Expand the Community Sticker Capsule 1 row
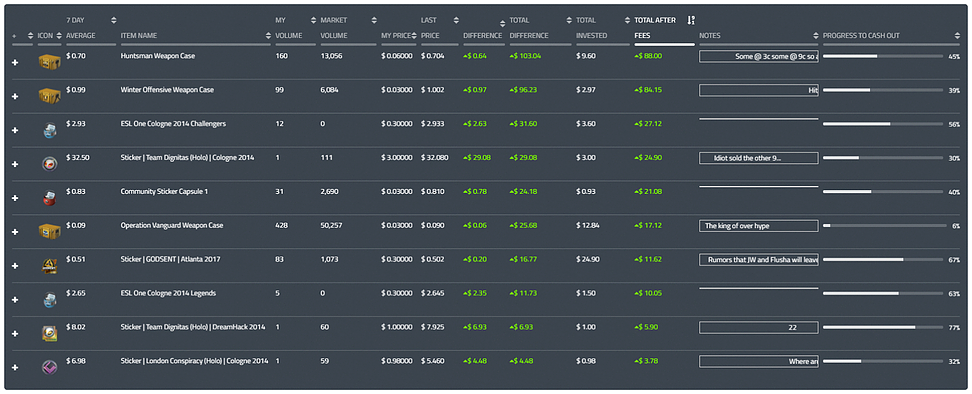972x394 pixels. pyautogui.click(x=15, y=198)
